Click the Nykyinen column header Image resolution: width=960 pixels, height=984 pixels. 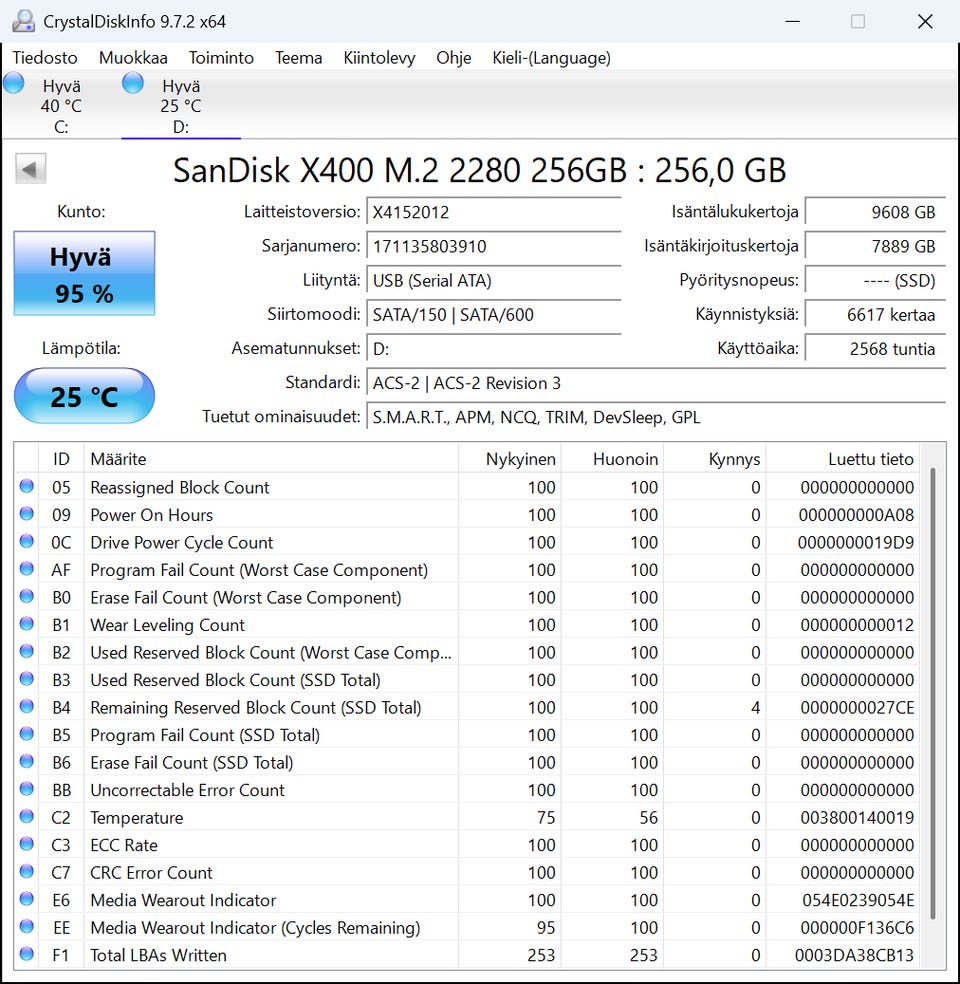click(x=509, y=459)
